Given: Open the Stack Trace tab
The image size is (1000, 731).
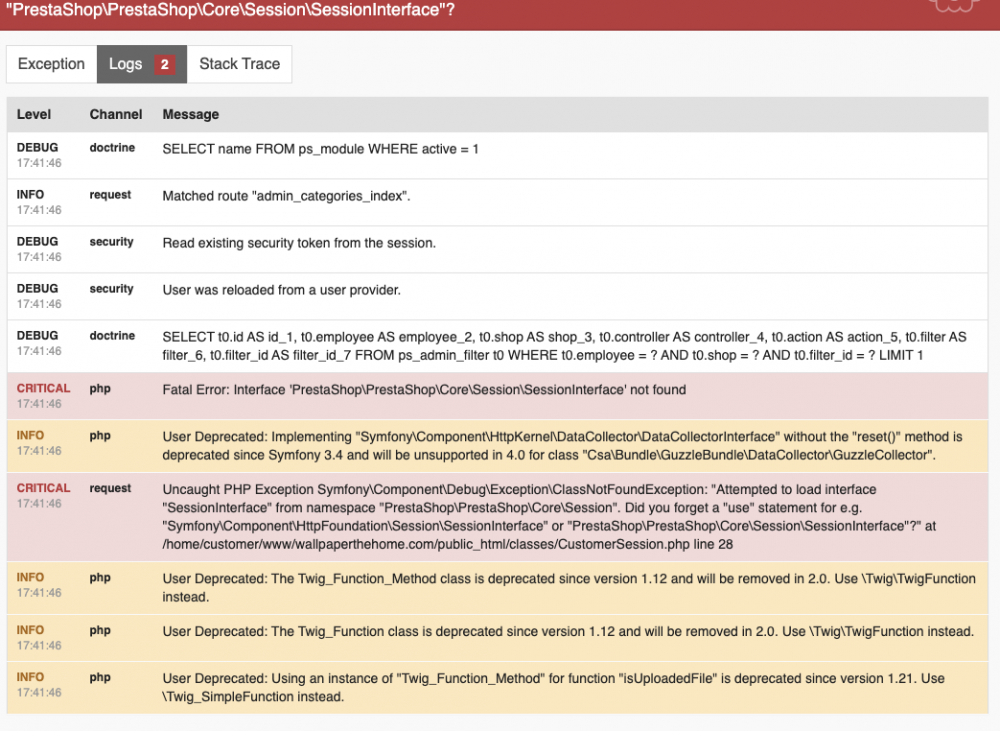Looking at the screenshot, I should pos(239,63).
